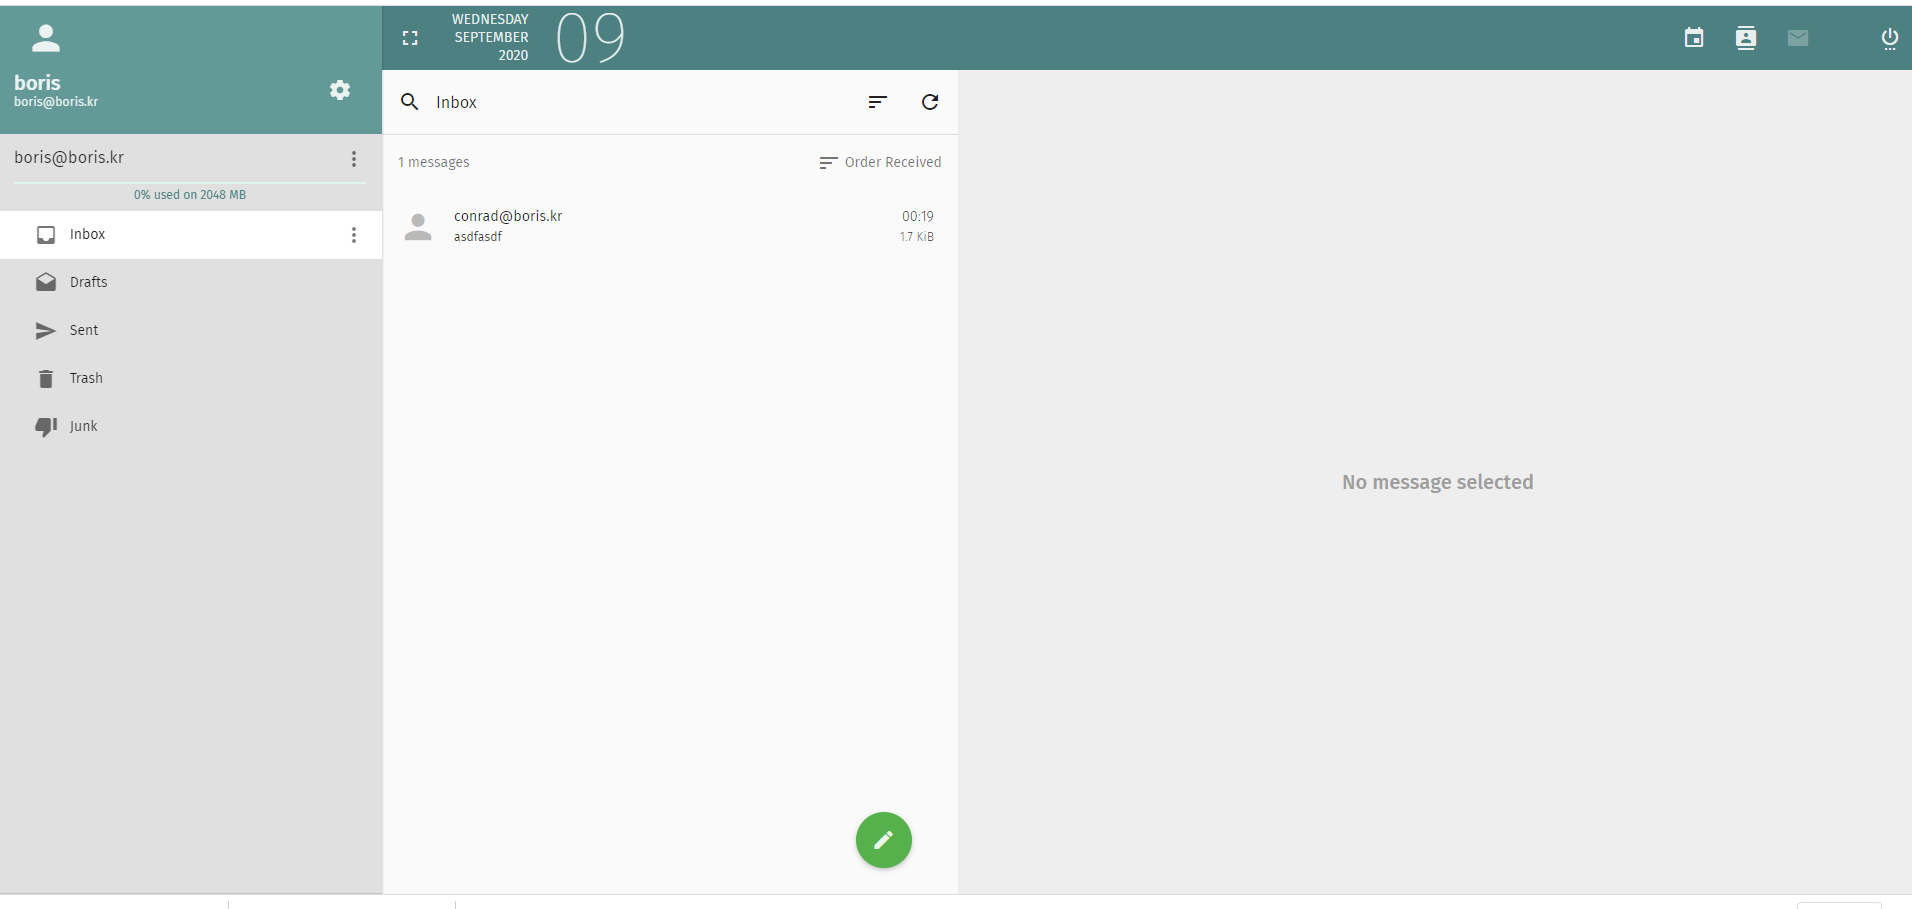Change the Order Received sort setting
The height and width of the screenshot is (909, 1912).
[880, 162]
